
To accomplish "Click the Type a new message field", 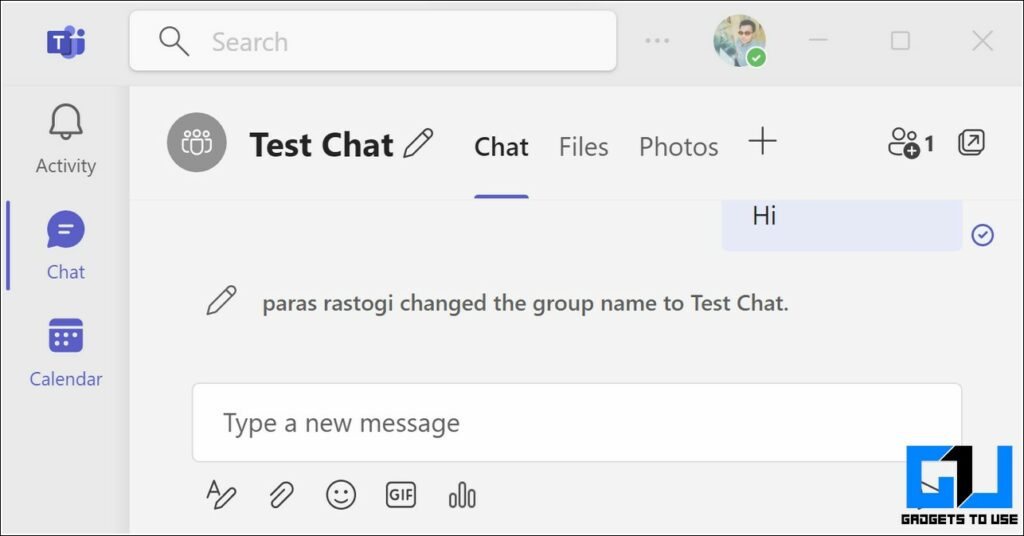I will pyautogui.click(x=577, y=423).
